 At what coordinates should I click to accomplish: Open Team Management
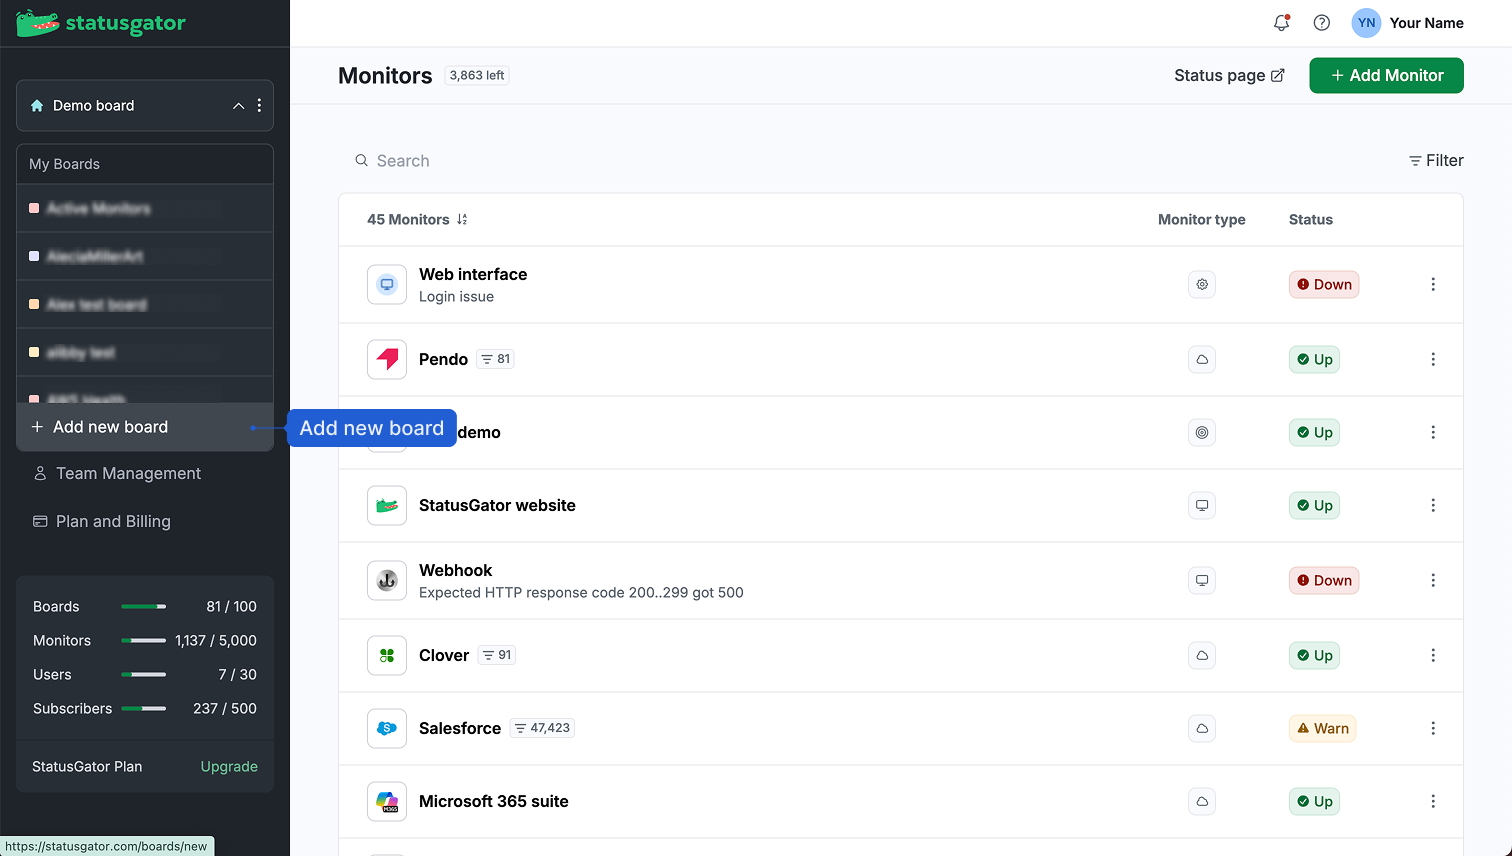point(117,473)
